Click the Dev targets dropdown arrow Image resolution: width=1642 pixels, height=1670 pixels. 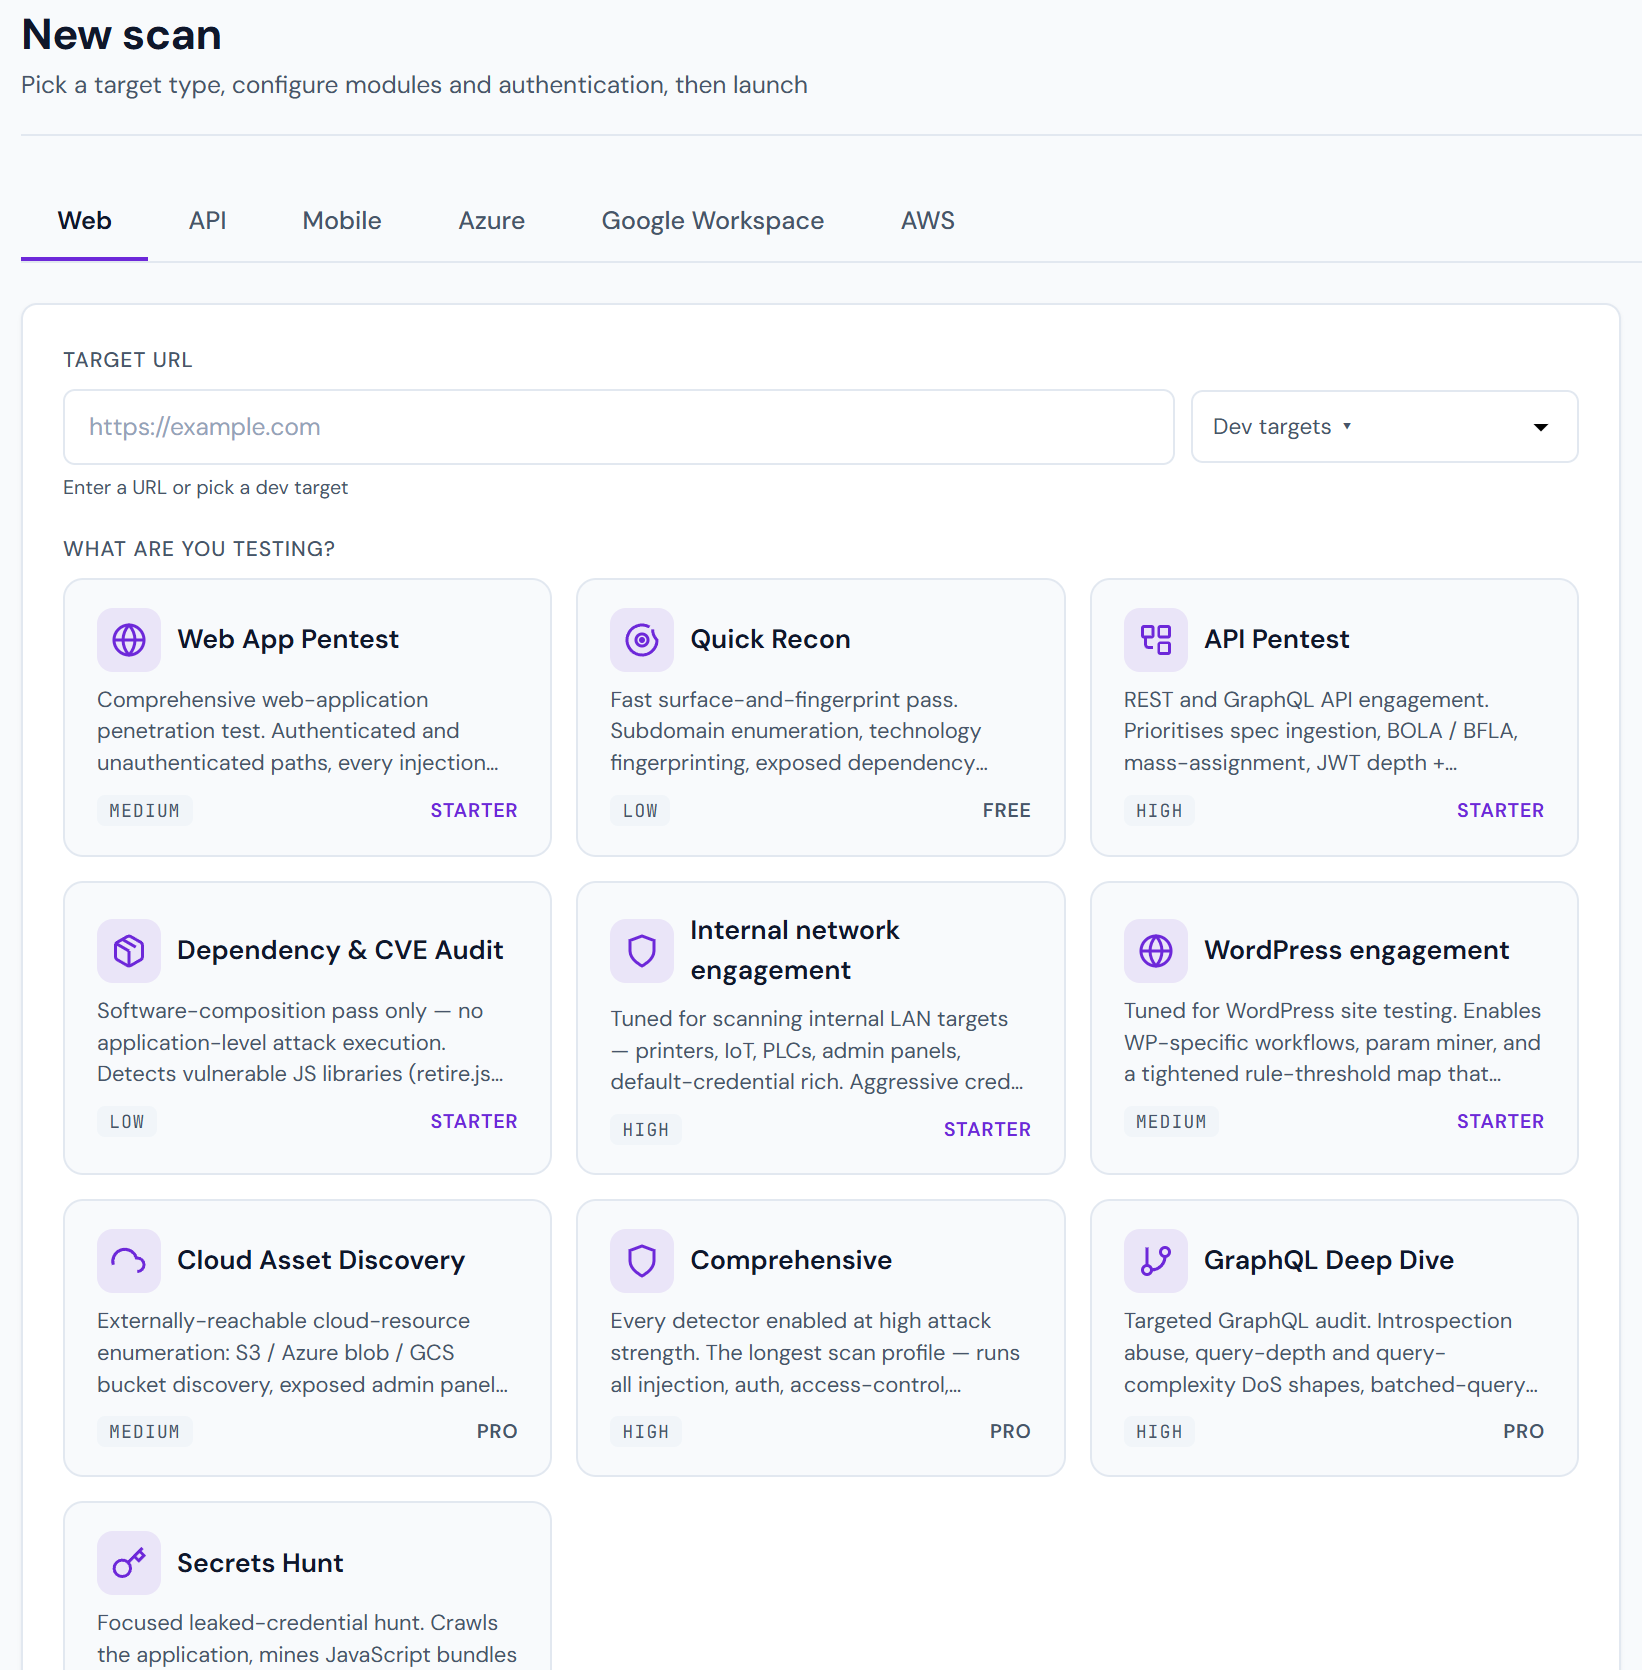click(x=1541, y=427)
